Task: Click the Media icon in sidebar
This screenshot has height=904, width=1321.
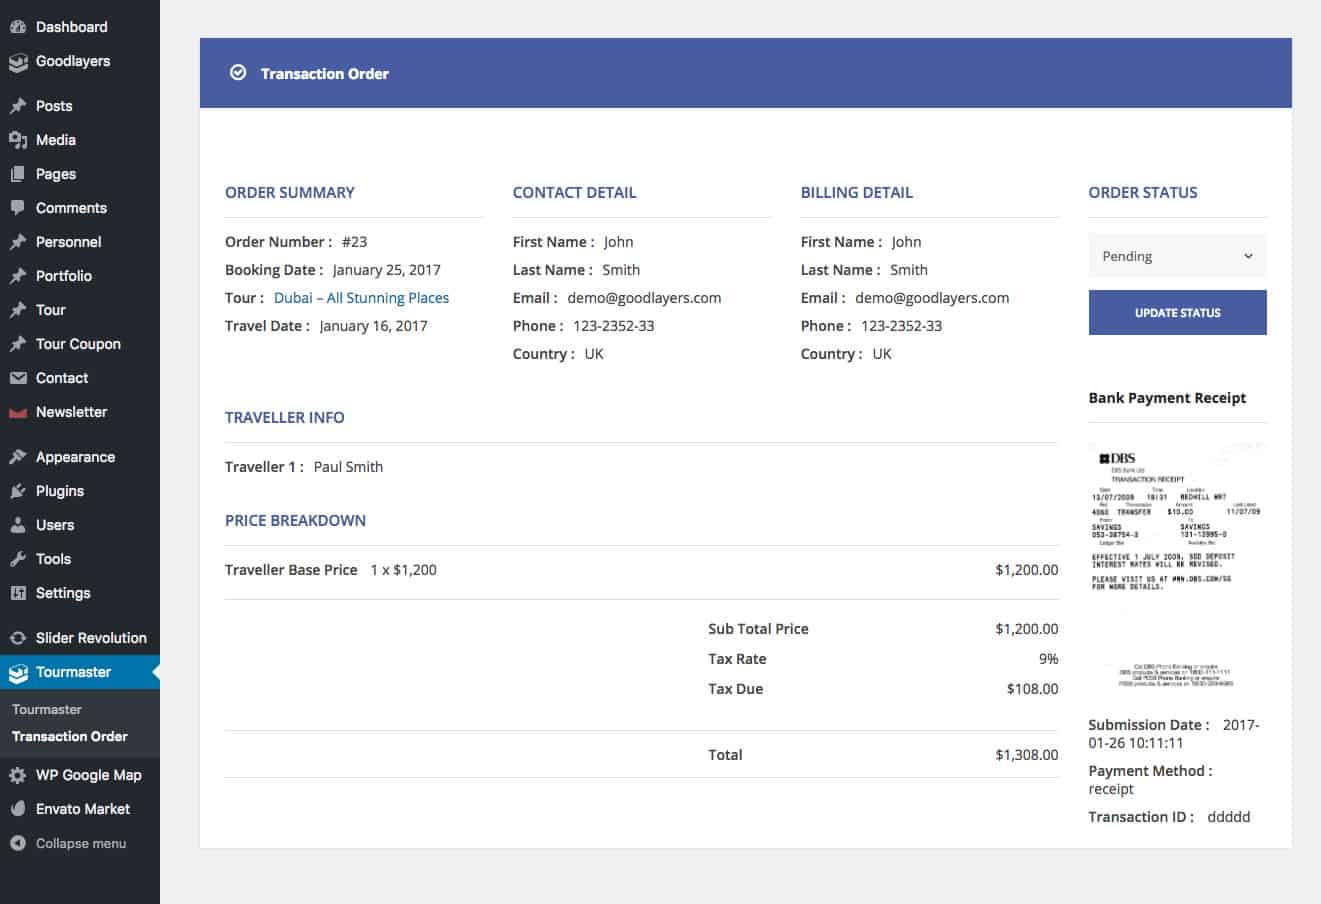Action: pos(17,140)
